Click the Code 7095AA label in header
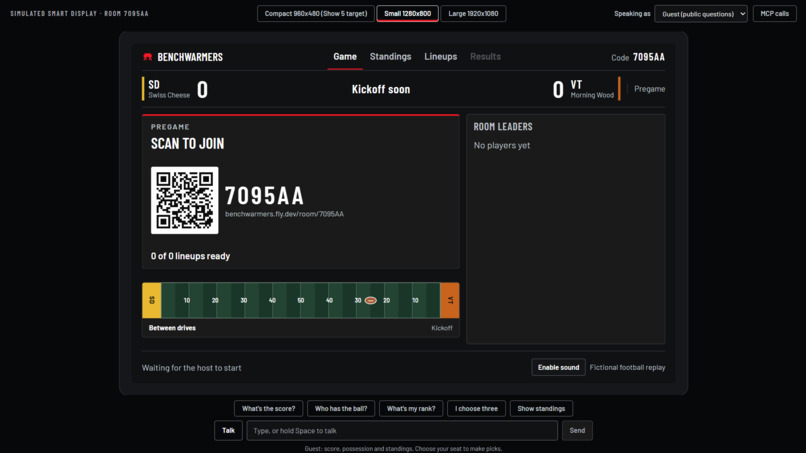The image size is (806, 453). click(637, 57)
